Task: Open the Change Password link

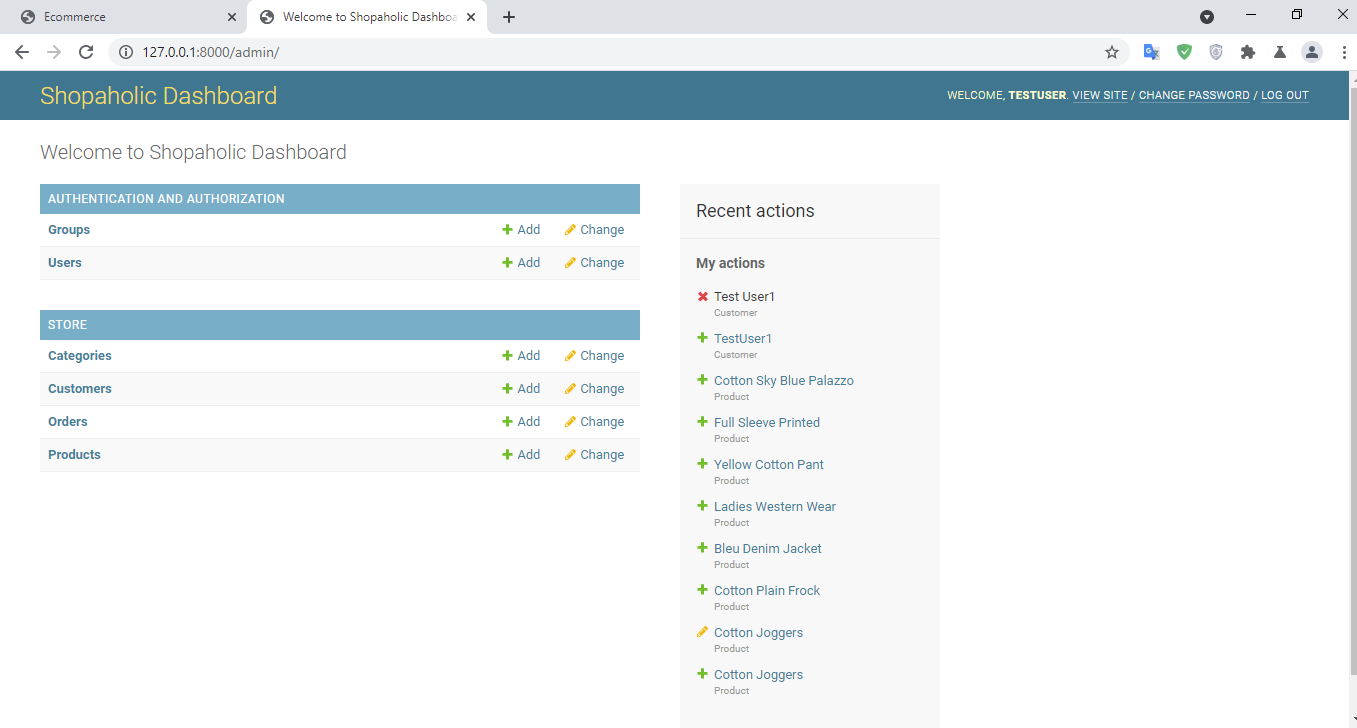Action: coord(1194,95)
